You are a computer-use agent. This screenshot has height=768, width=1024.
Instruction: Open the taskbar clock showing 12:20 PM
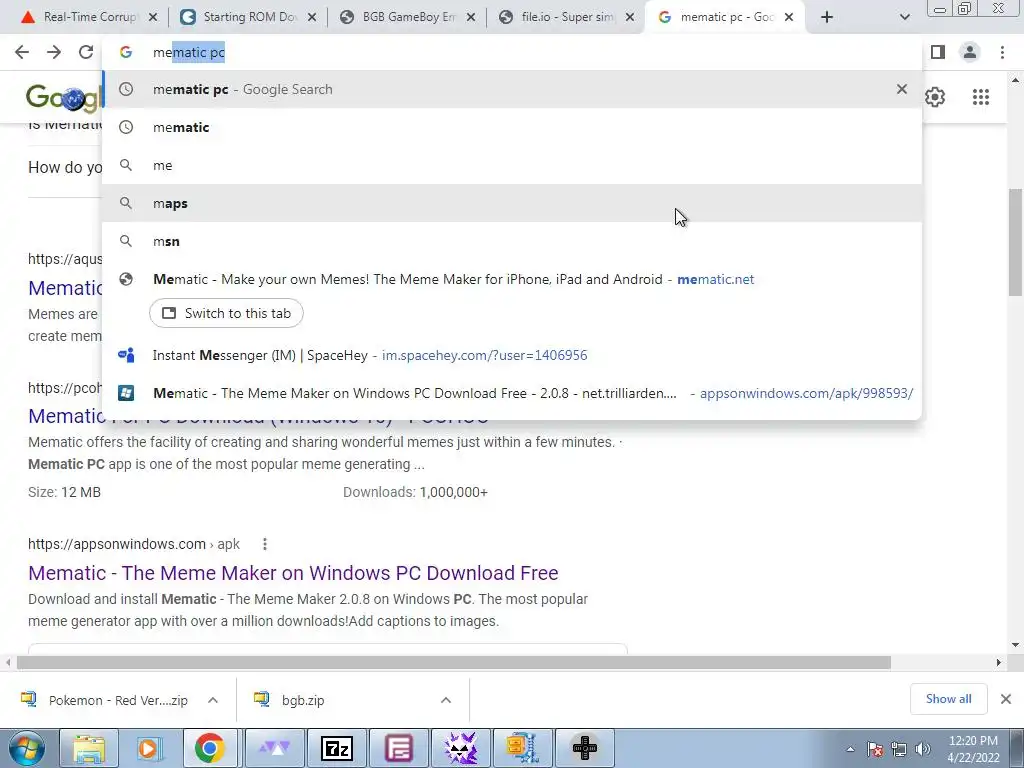tap(973, 749)
